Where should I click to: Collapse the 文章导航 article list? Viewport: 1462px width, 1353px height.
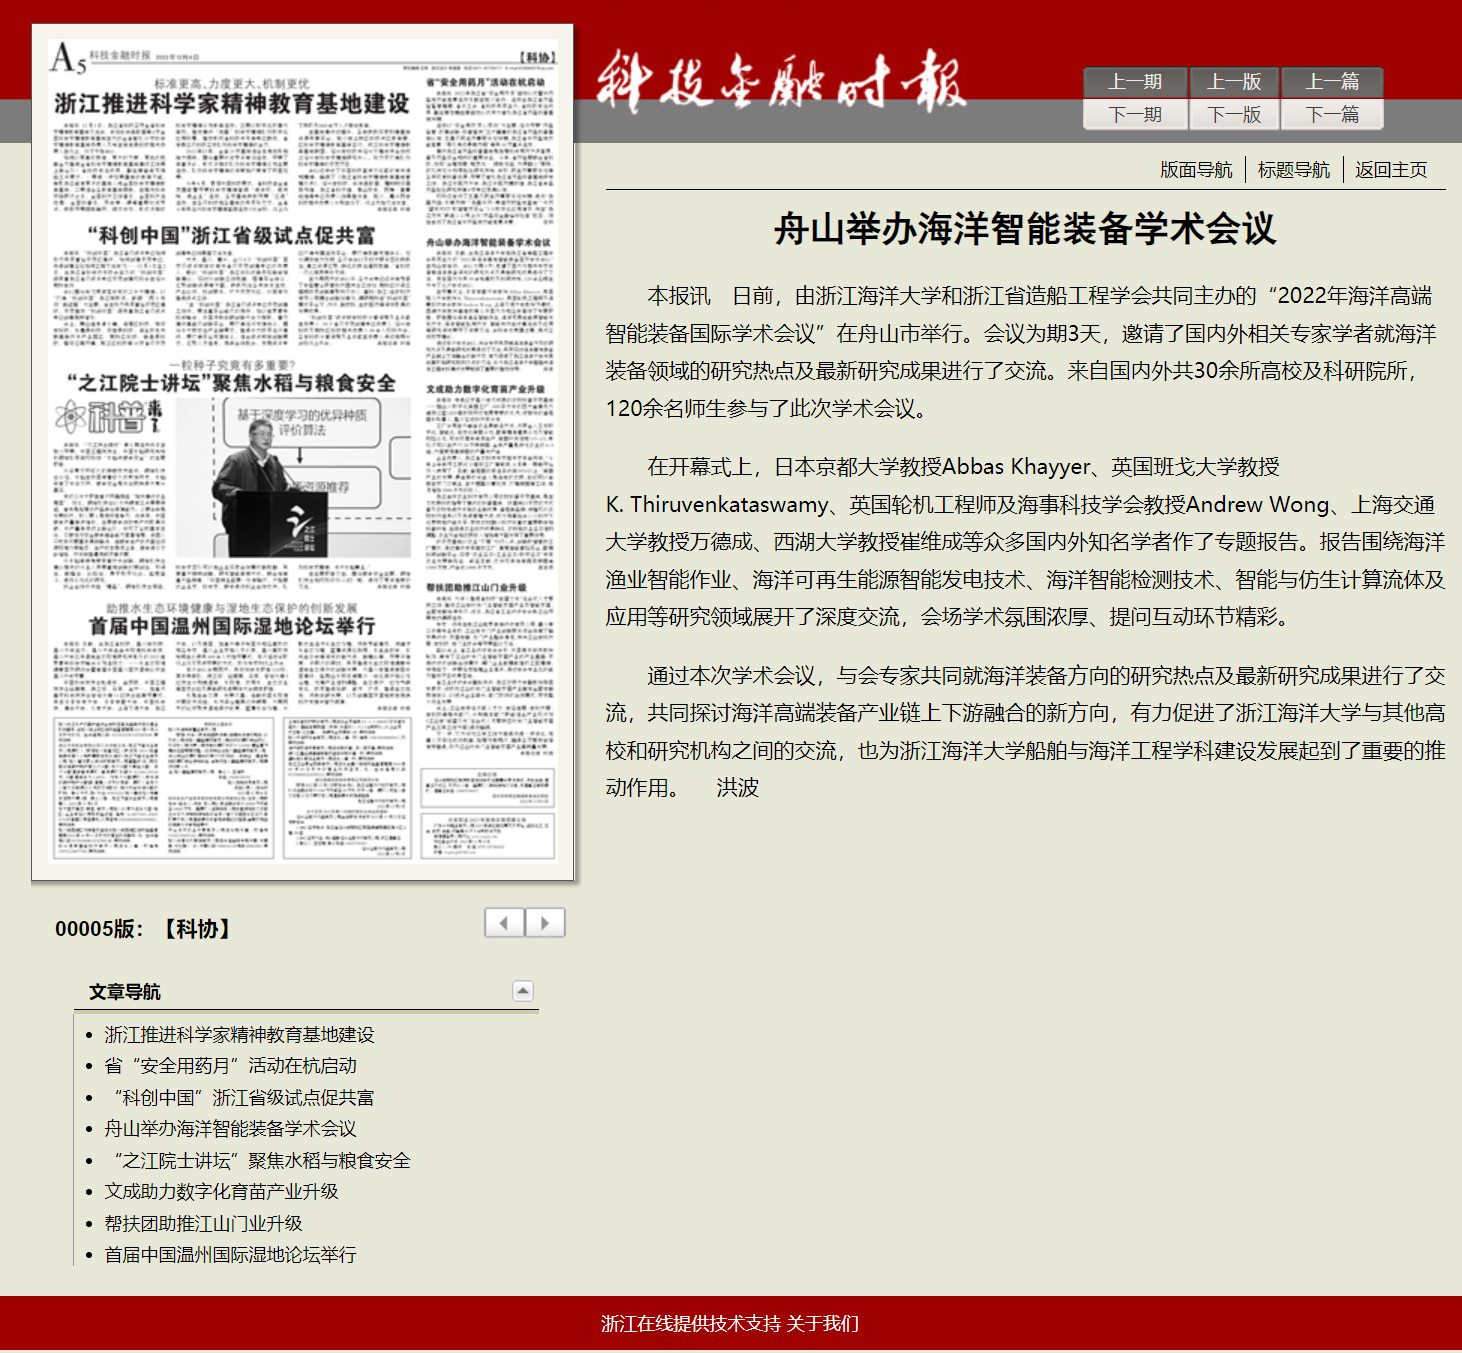click(523, 991)
